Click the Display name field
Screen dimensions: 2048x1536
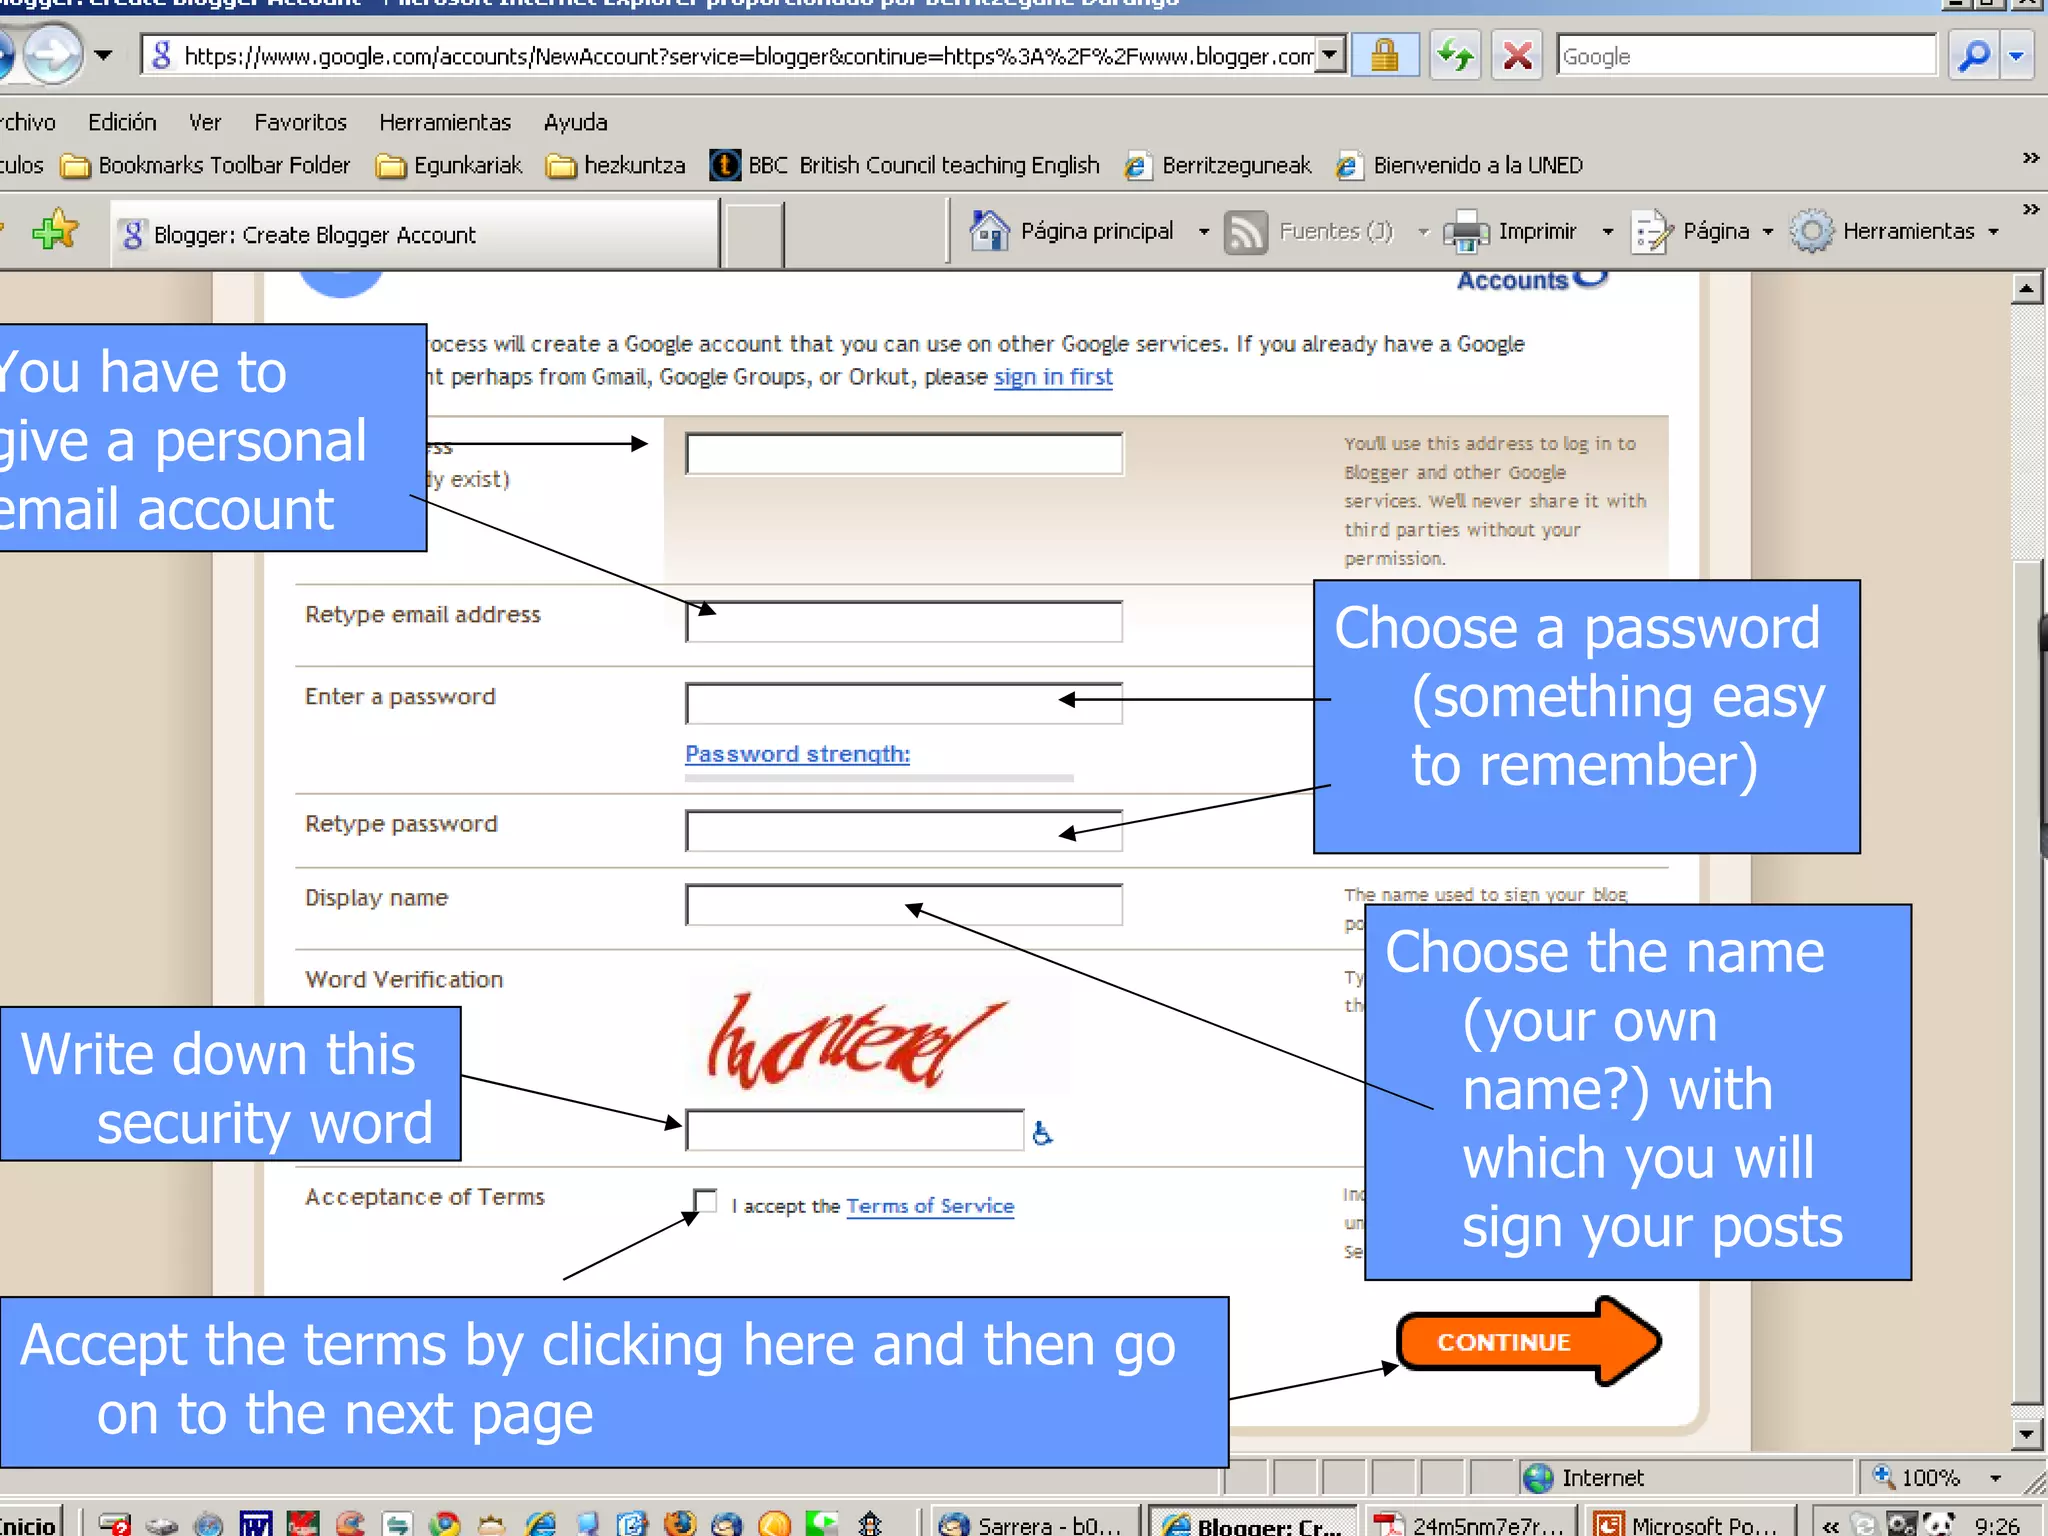[x=904, y=904]
